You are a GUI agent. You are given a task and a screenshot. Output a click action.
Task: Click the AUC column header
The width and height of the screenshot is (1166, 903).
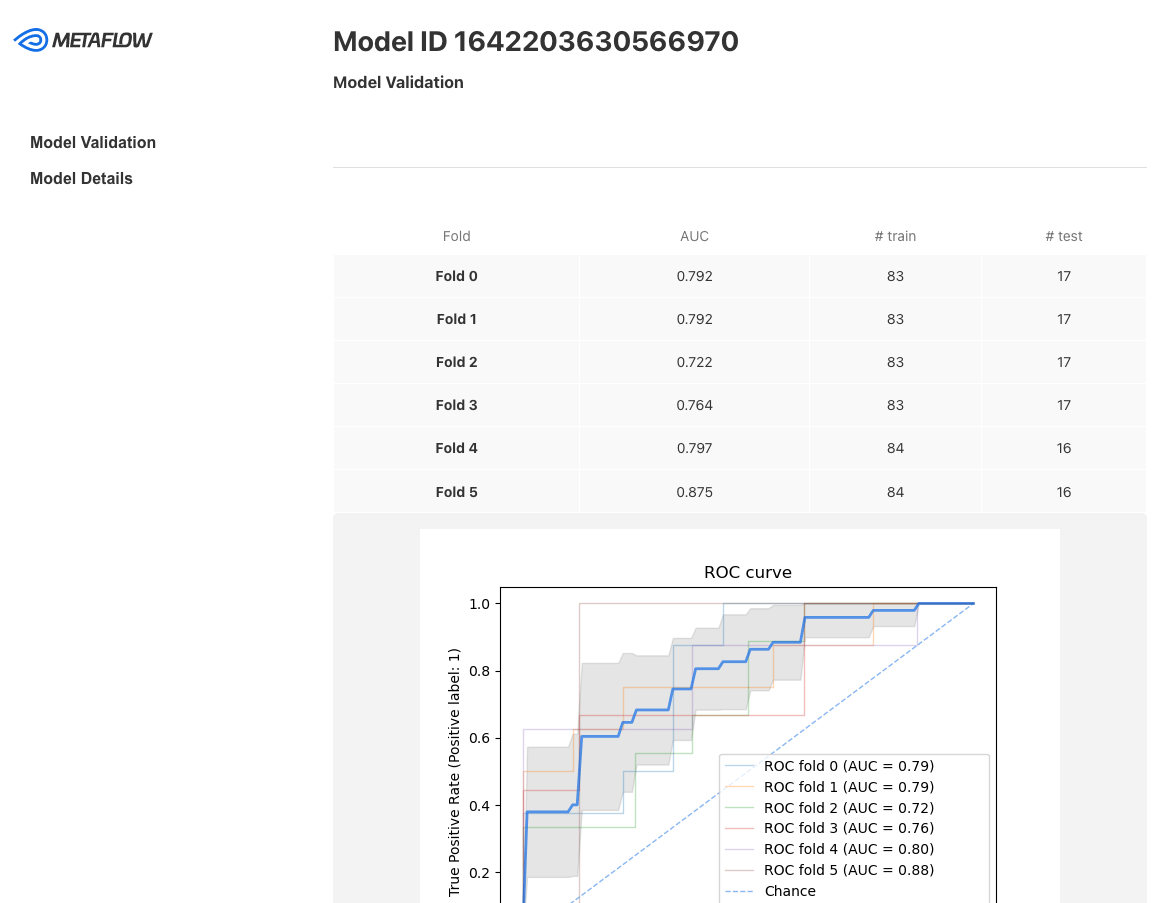[x=694, y=236]
